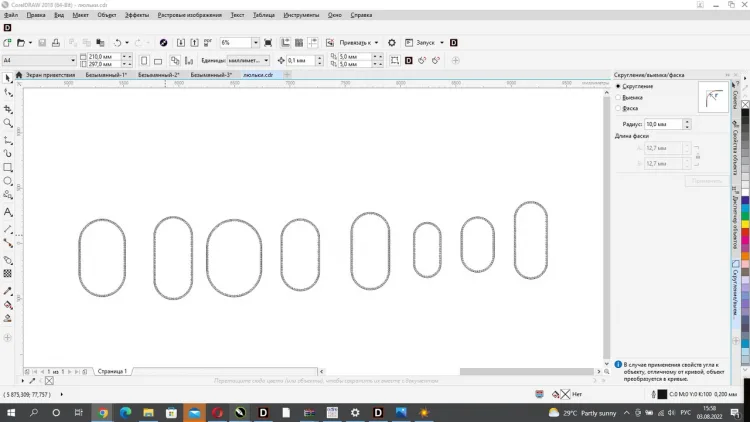Click the horizontal scrollbar thumb
This screenshot has width=750, height=422.
[527, 371]
